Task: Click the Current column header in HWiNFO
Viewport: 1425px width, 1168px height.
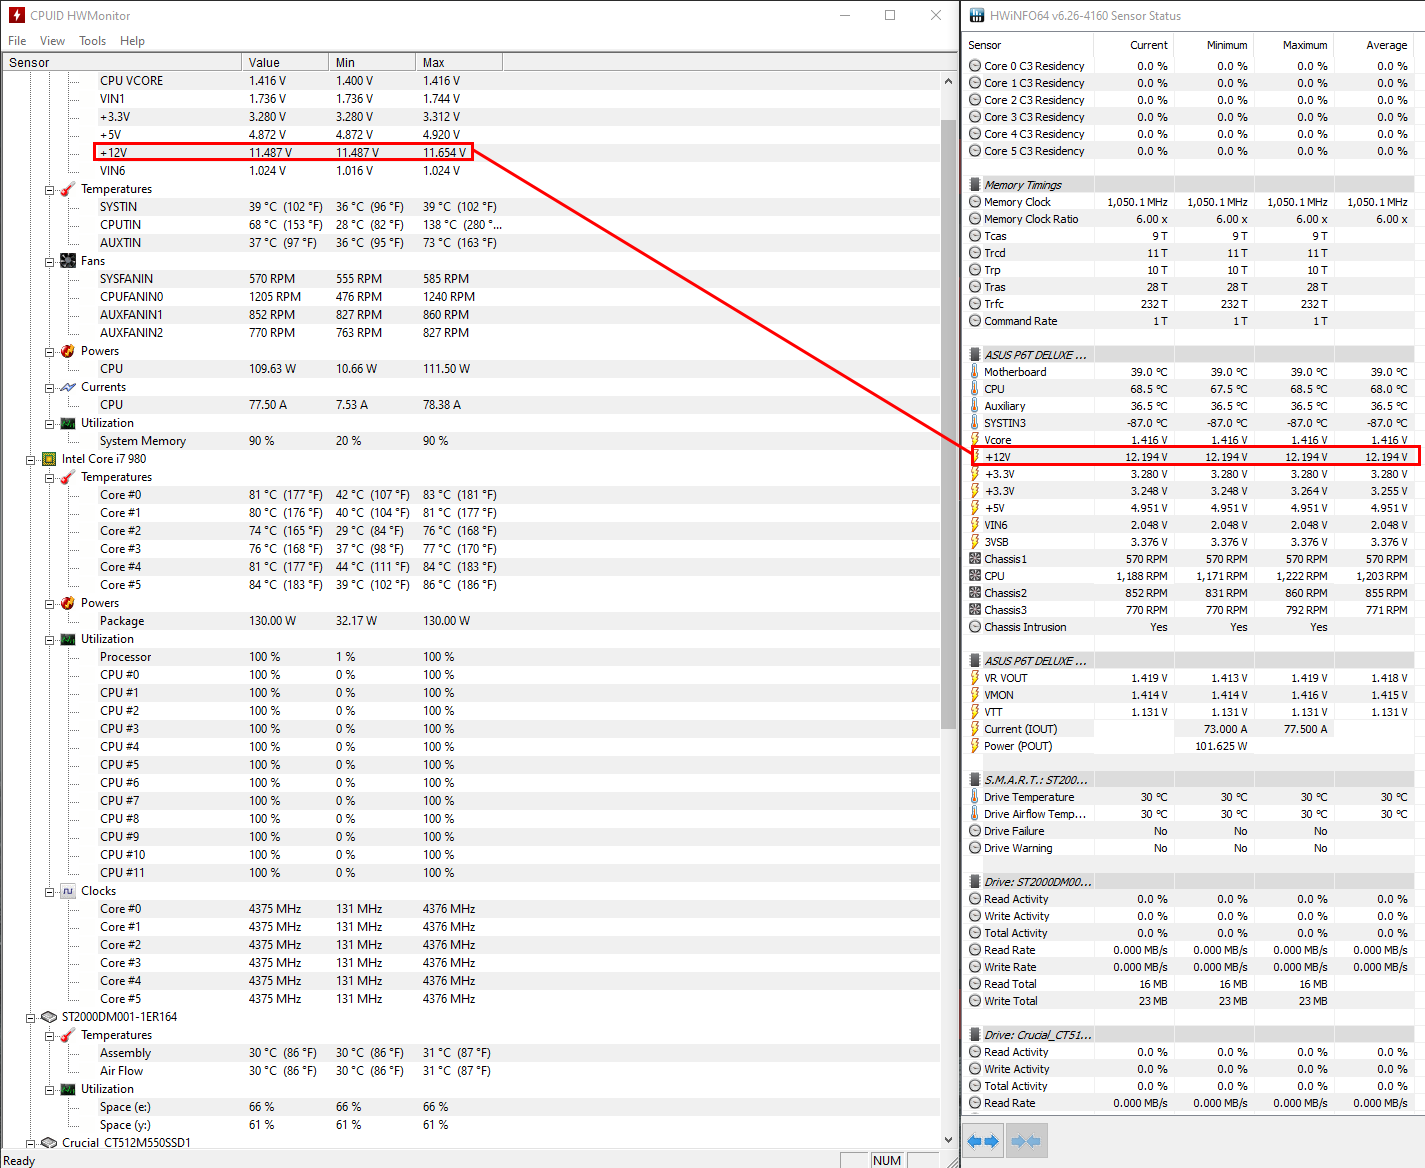Action: pyautogui.click(x=1134, y=45)
